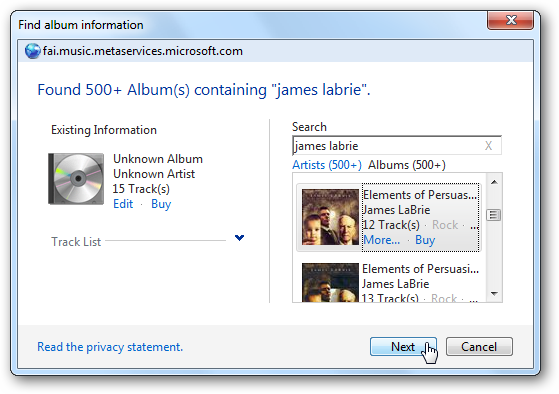Click More... link on first album result
Screen dimensions: 559x394
(381, 240)
